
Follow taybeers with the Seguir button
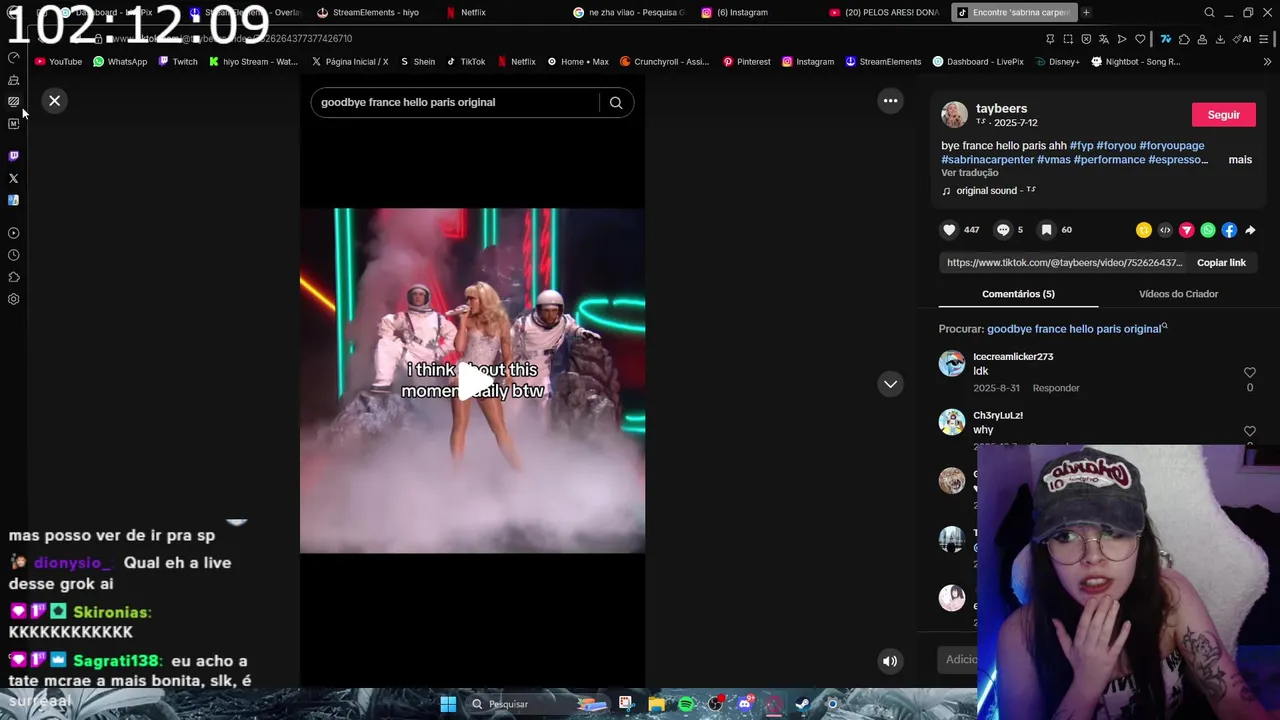pos(1223,115)
